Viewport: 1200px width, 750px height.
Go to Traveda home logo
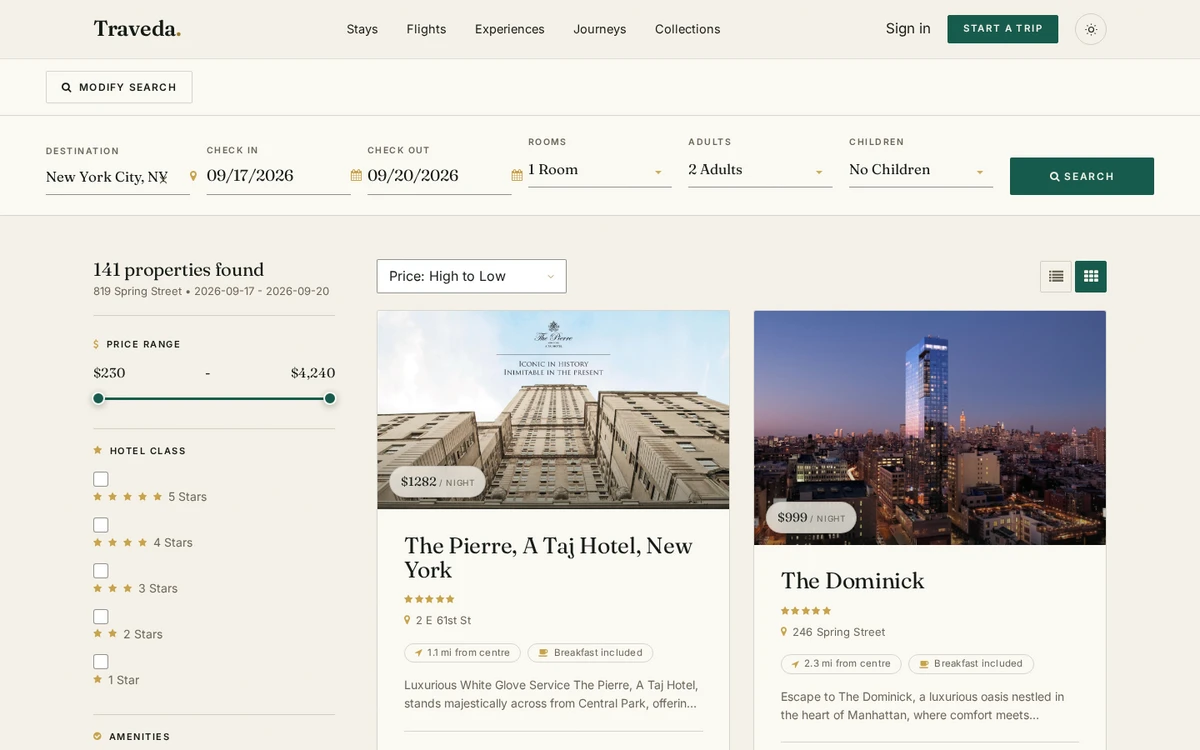[x=137, y=29]
